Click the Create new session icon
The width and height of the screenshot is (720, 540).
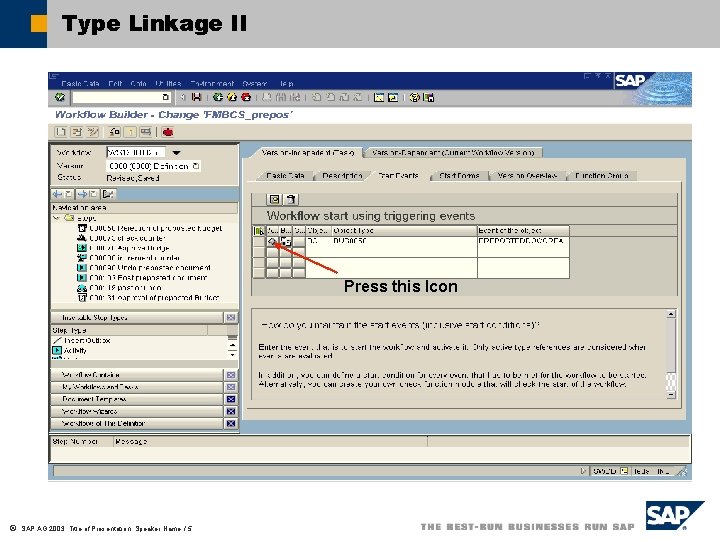pos(378,97)
